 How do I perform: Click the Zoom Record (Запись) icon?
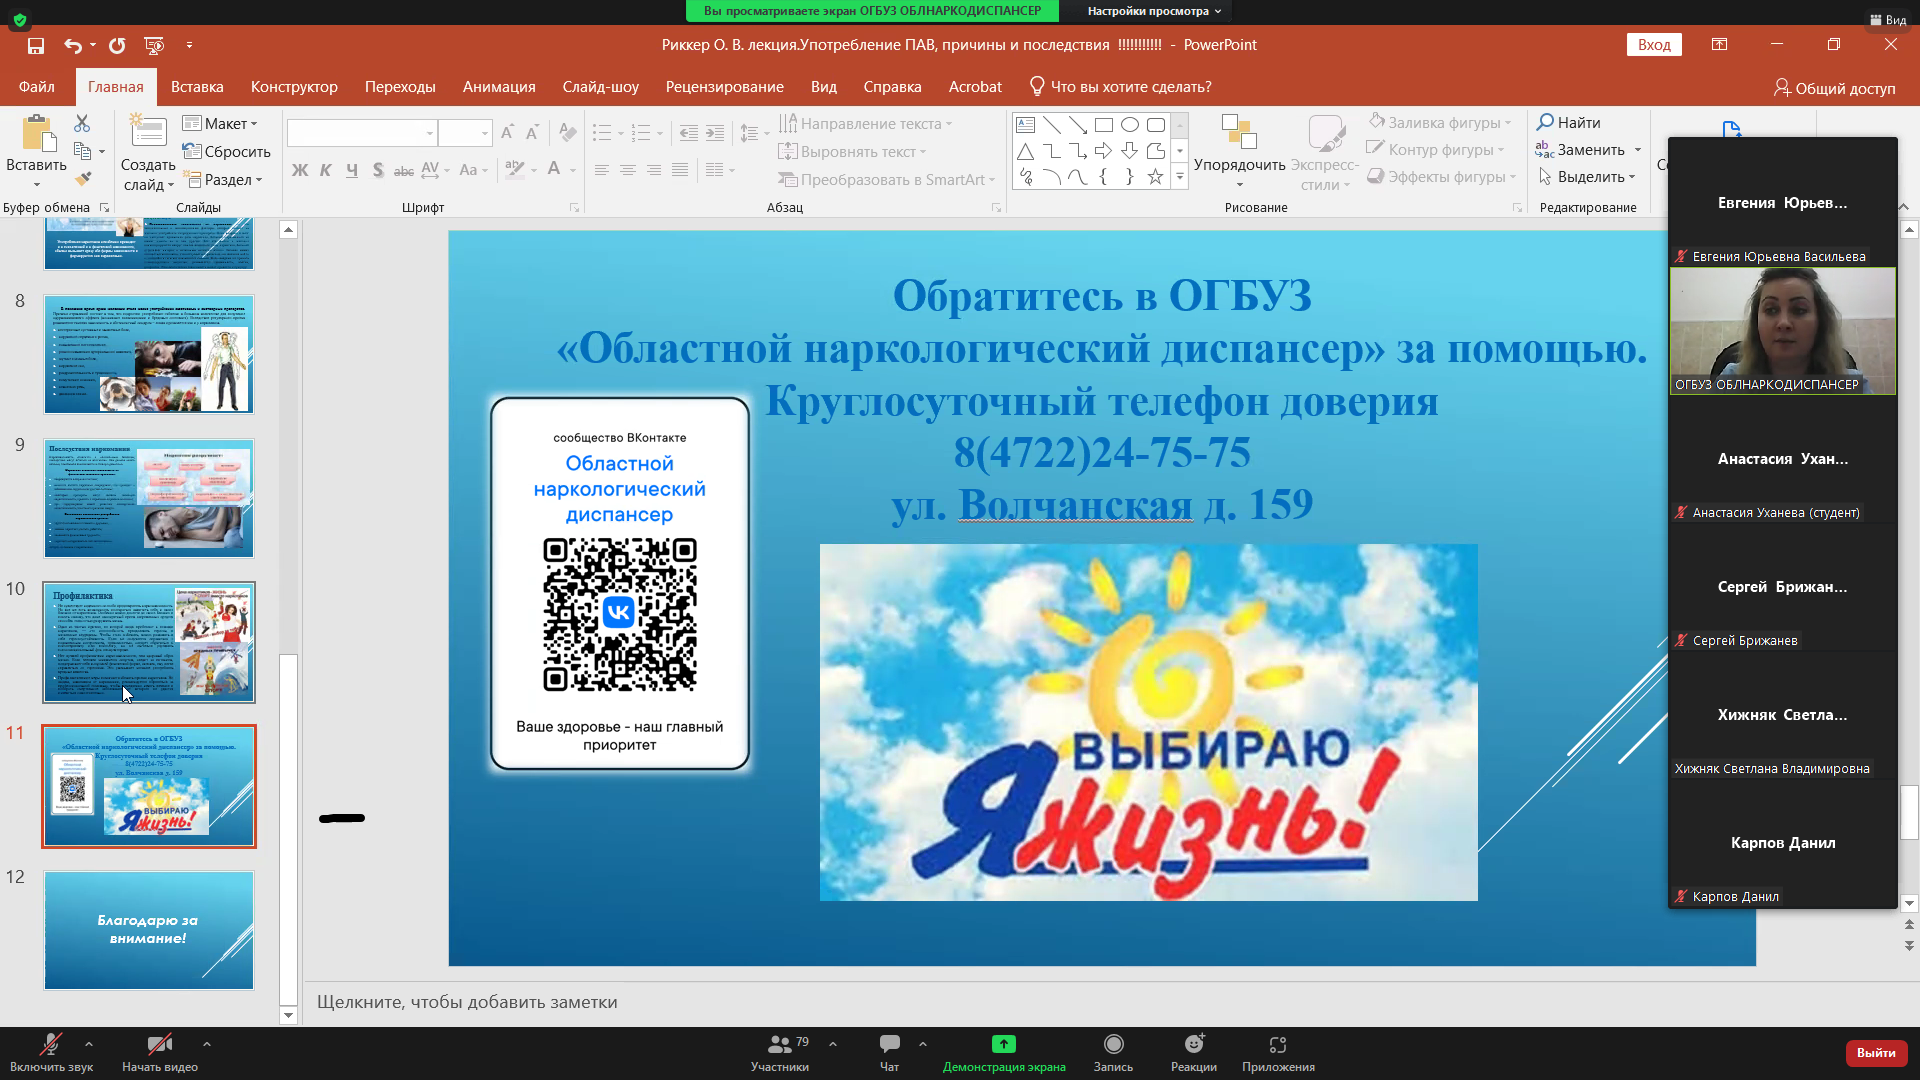[x=1113, y=1053]
